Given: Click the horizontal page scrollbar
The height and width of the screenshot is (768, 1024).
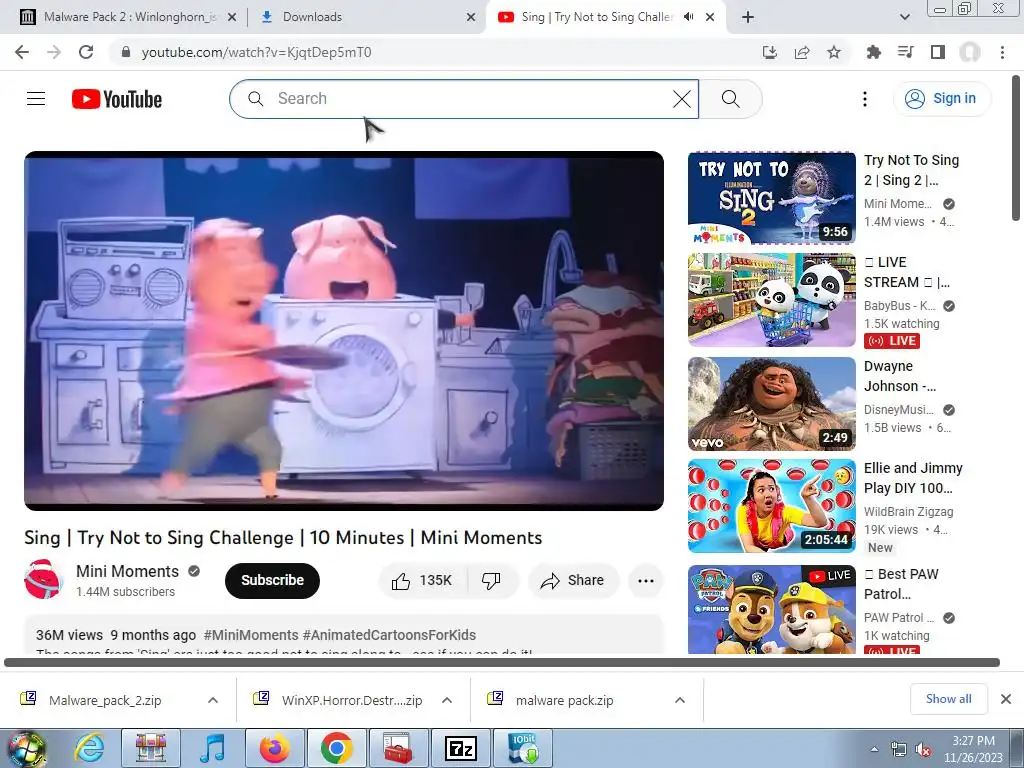Looking at the screenshot, I should 502,662.
